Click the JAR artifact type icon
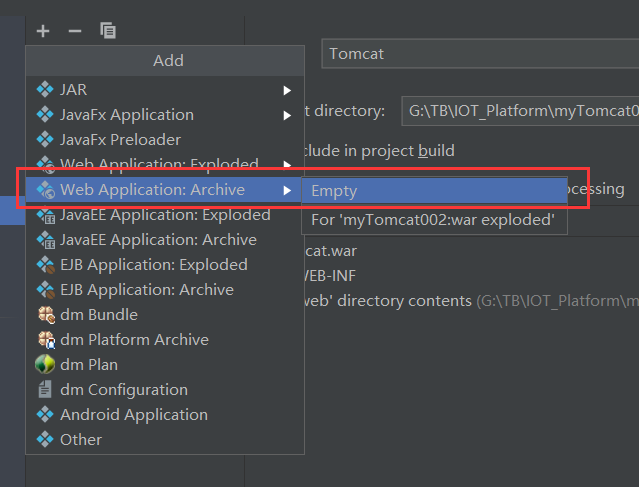The image size is (639, 487). [44, 90]
